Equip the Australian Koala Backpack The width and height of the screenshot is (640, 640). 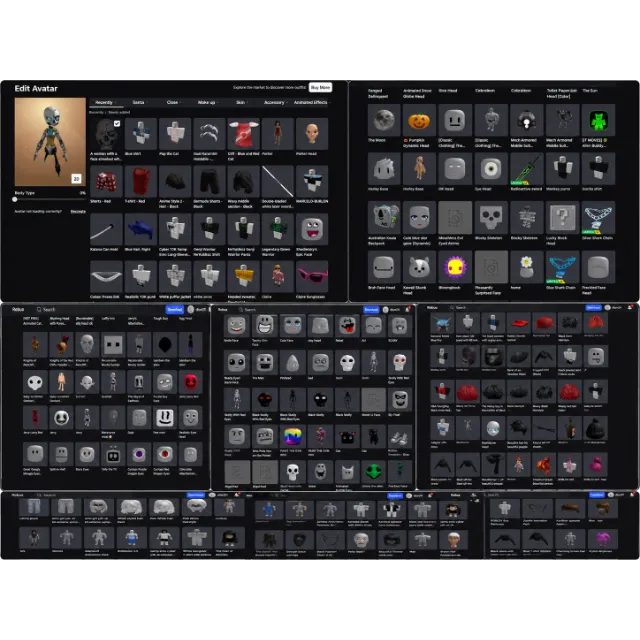point(384,217)
